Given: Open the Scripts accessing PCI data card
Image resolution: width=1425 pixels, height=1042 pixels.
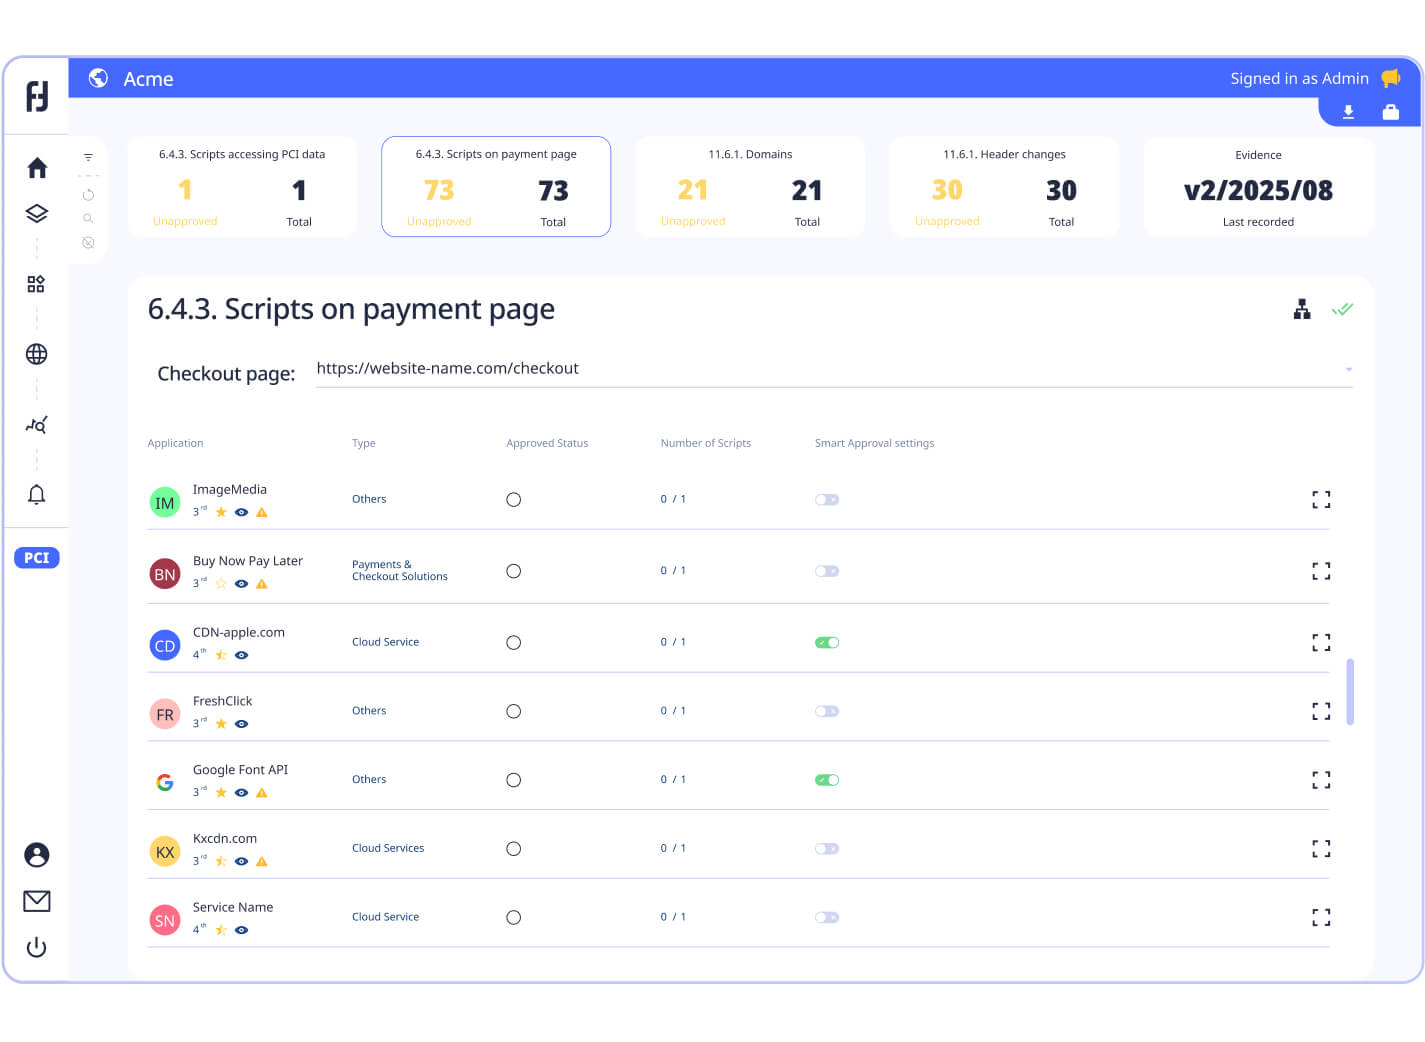Looking at the screenshot, I should (x=242, y=187).
